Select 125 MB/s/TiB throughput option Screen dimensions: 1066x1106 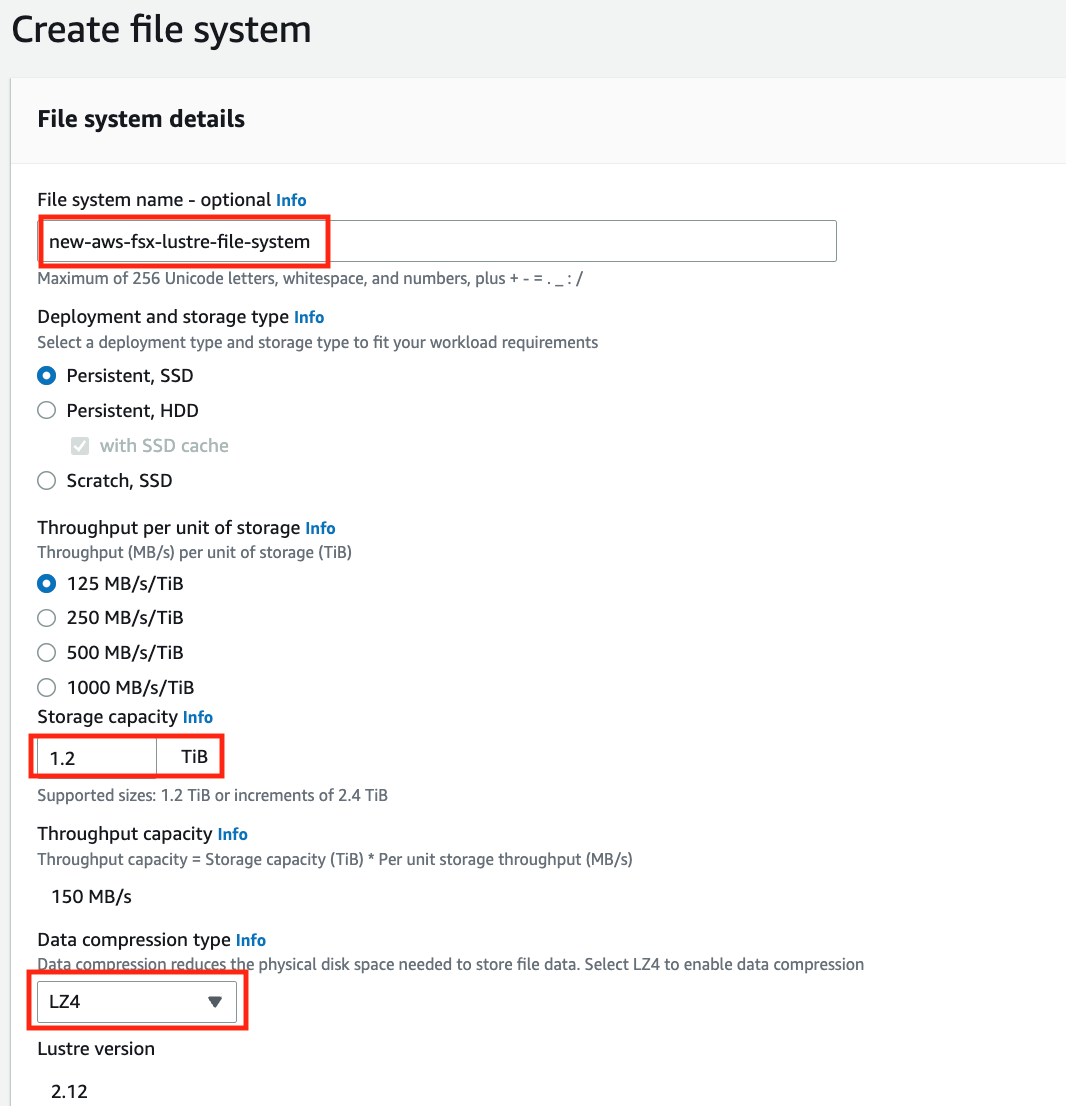46,583
